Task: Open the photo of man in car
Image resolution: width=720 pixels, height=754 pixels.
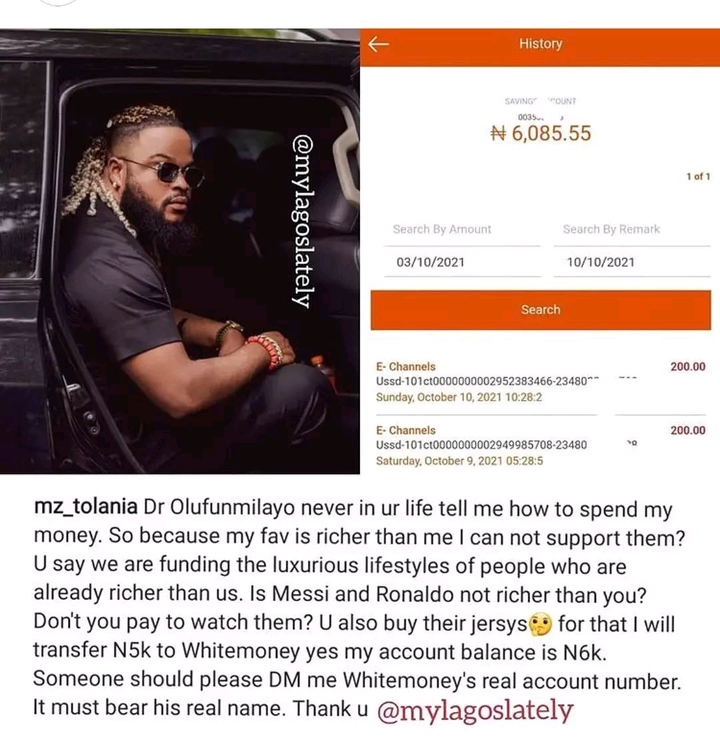Action: [180, 251]
